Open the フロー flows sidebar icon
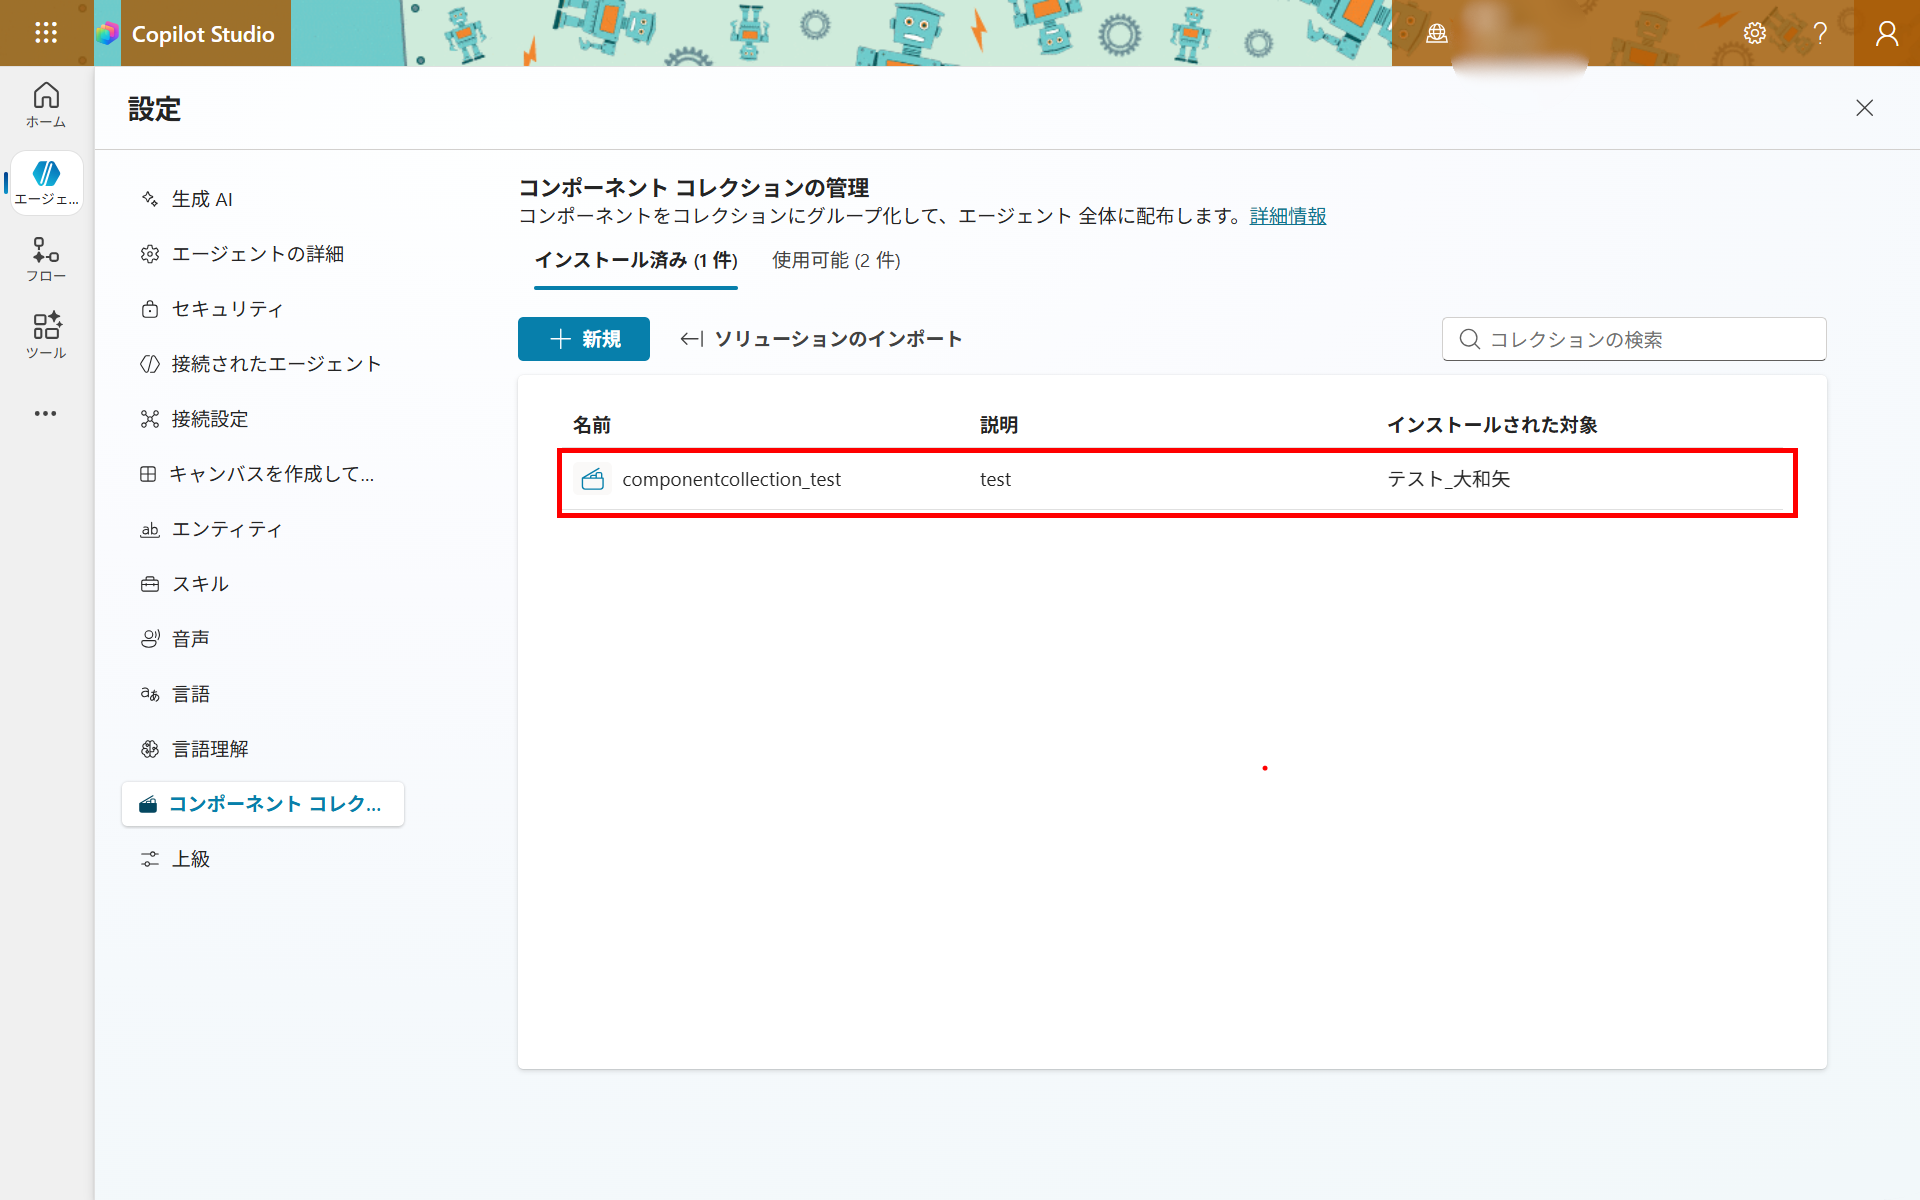 (46, 259)
